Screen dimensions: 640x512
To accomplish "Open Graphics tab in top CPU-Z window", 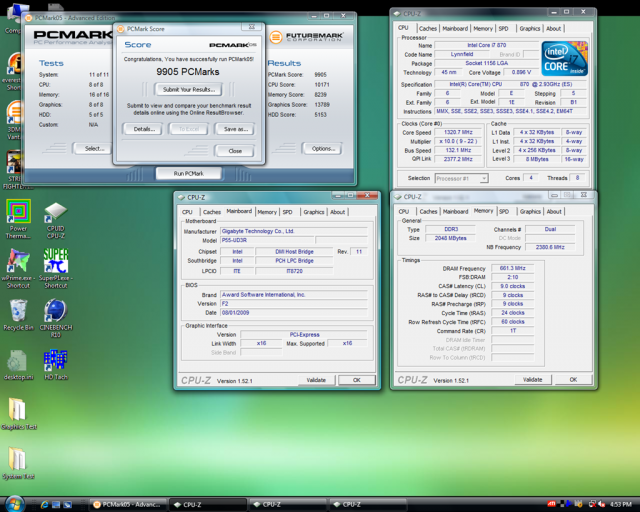I will coord(529,29).
